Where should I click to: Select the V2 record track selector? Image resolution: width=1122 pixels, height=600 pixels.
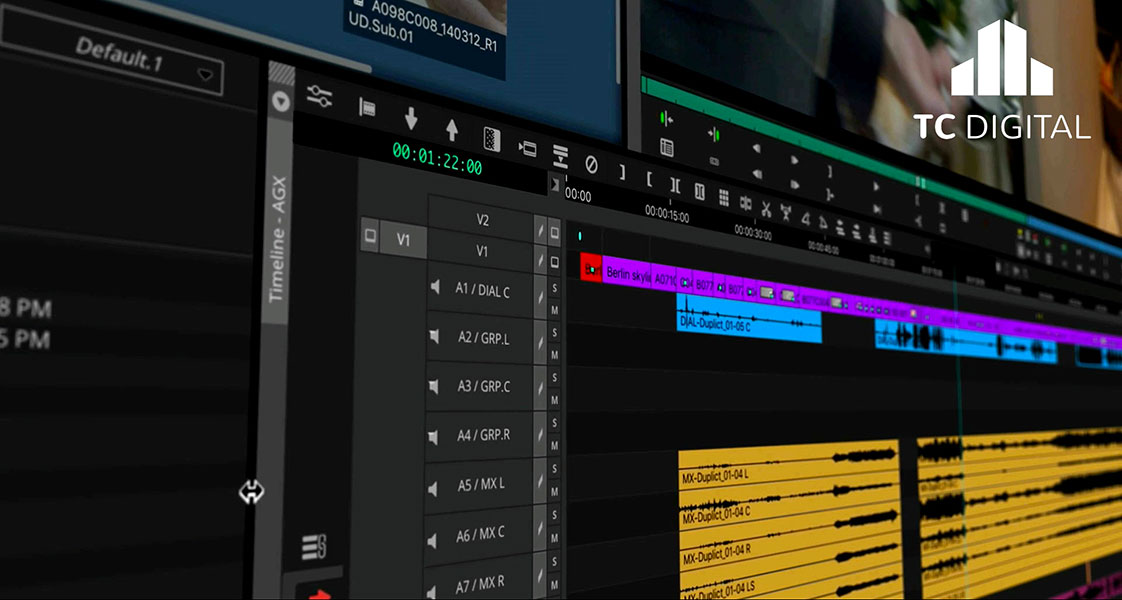point(482,221)
